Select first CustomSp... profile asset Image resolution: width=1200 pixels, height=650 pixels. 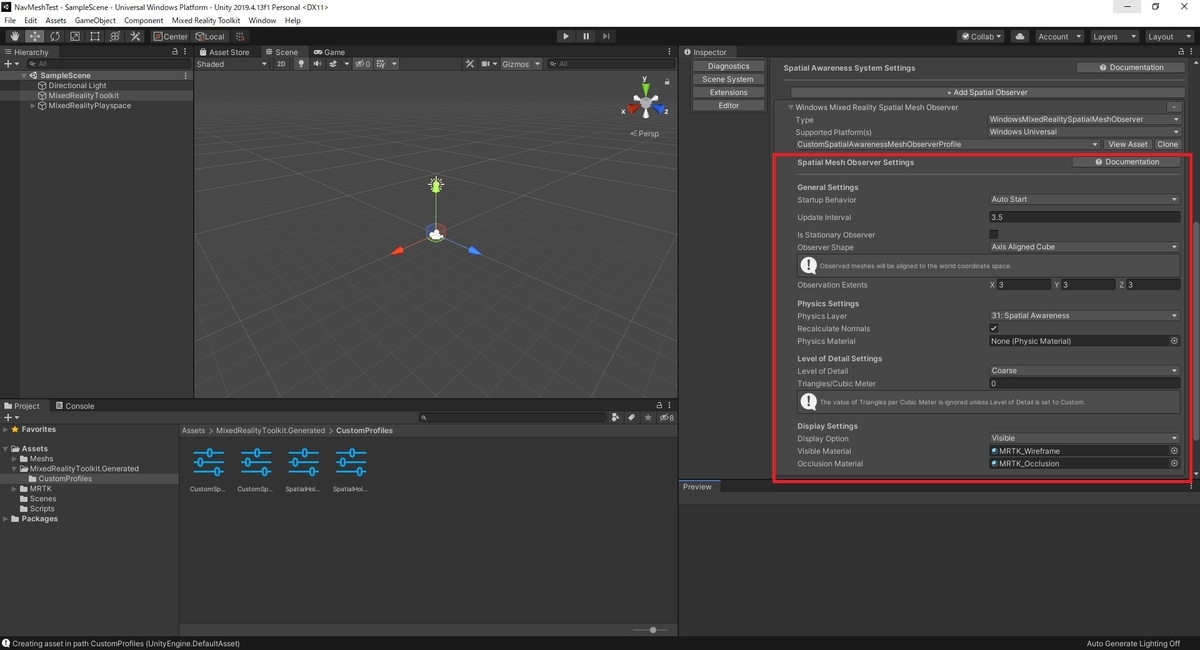pyautogui.click(x=208, y=470)
